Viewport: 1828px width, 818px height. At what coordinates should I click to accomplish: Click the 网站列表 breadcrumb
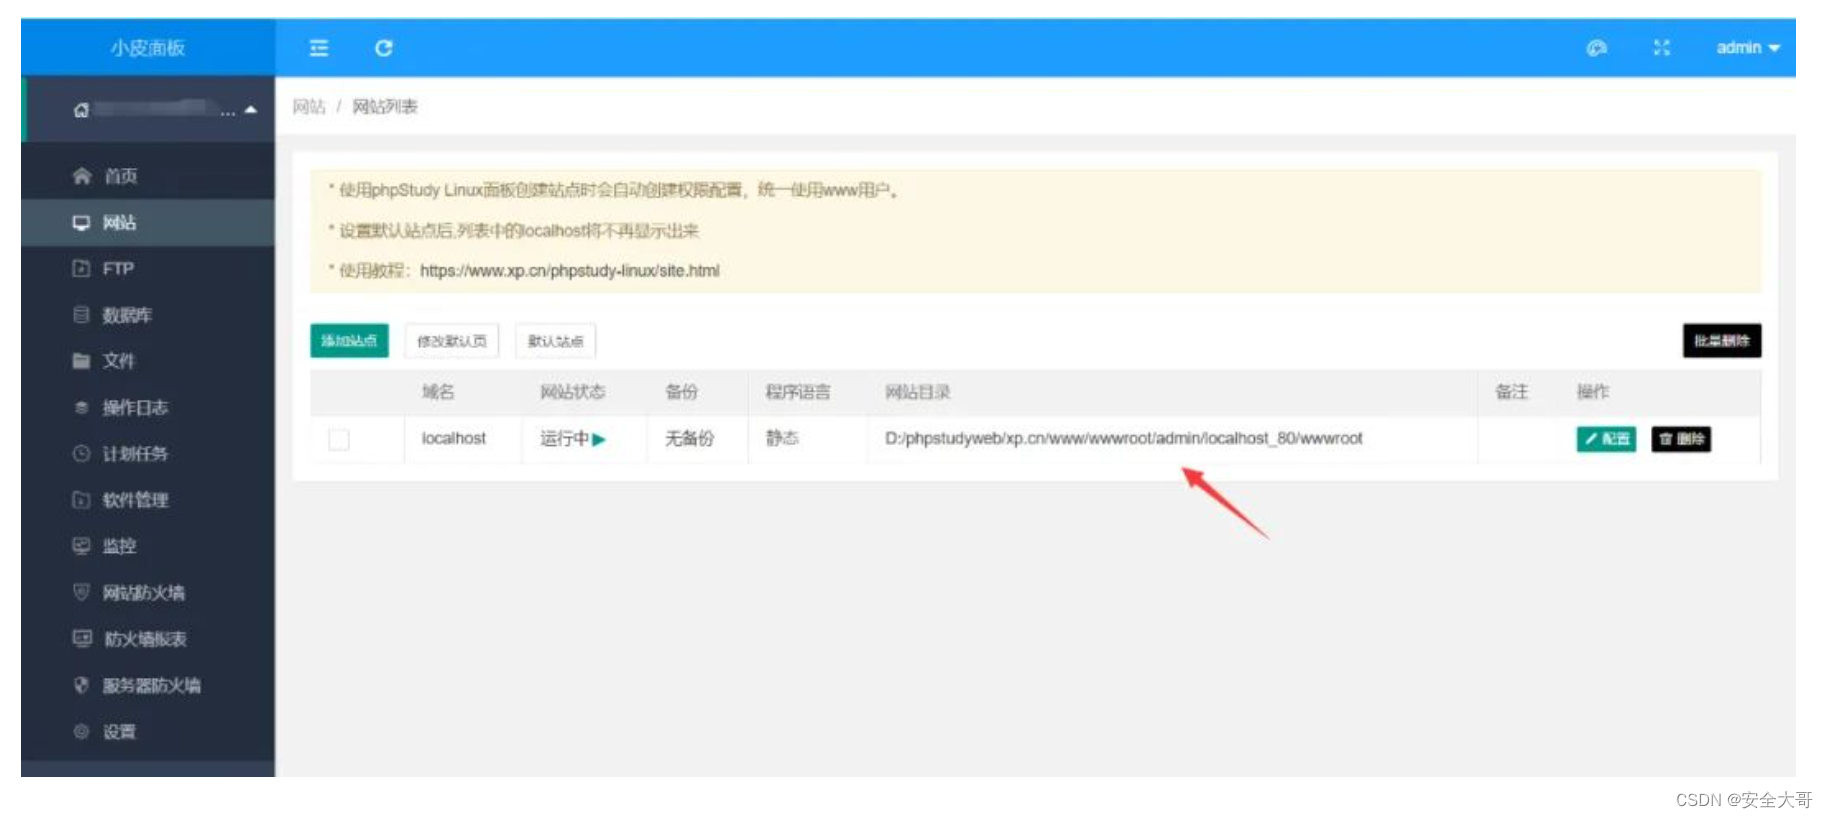[x=385, y=107]
